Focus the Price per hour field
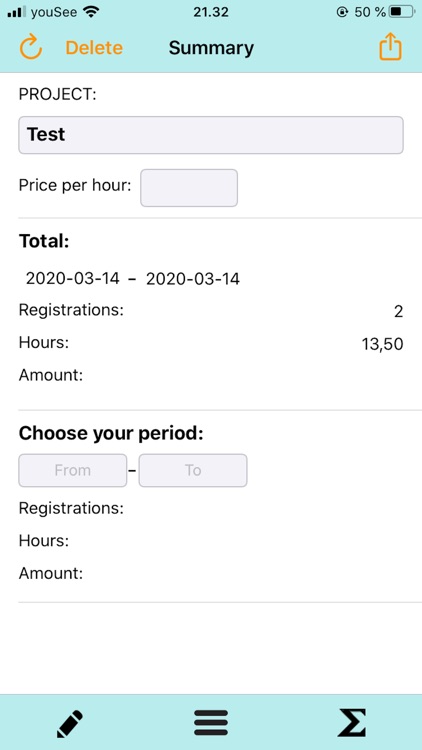Viewport: 422px width, 750px height. pyautogui.click(x=189, y=188)
